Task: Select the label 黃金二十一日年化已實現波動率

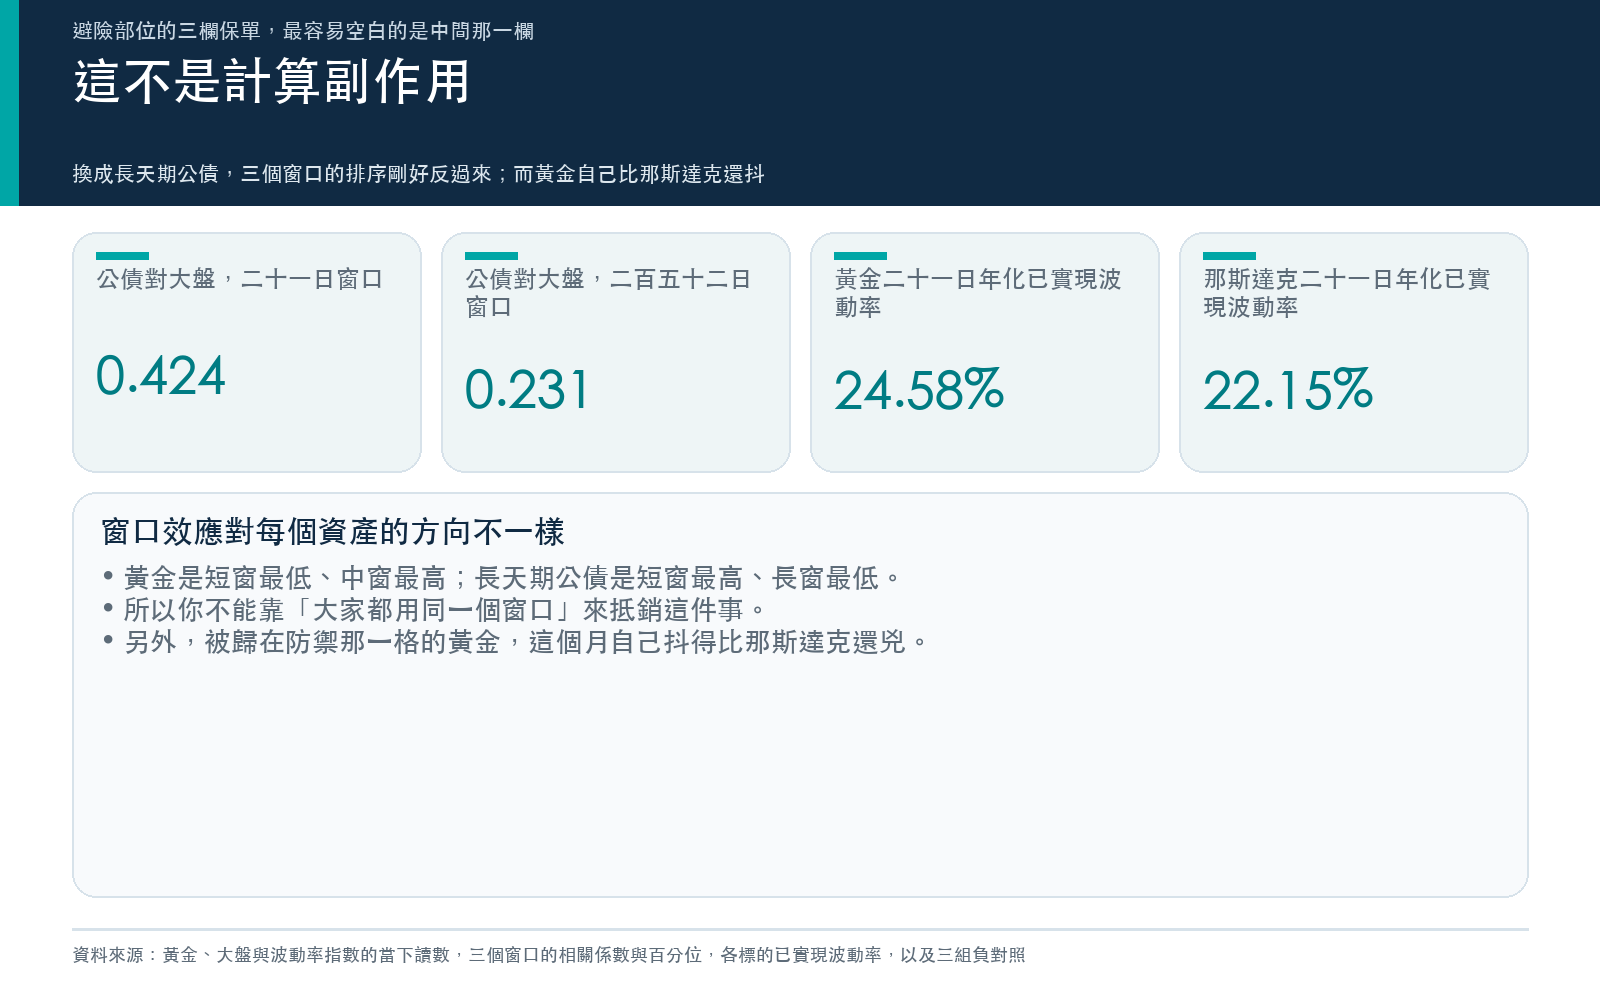Action: coord(978,293)
